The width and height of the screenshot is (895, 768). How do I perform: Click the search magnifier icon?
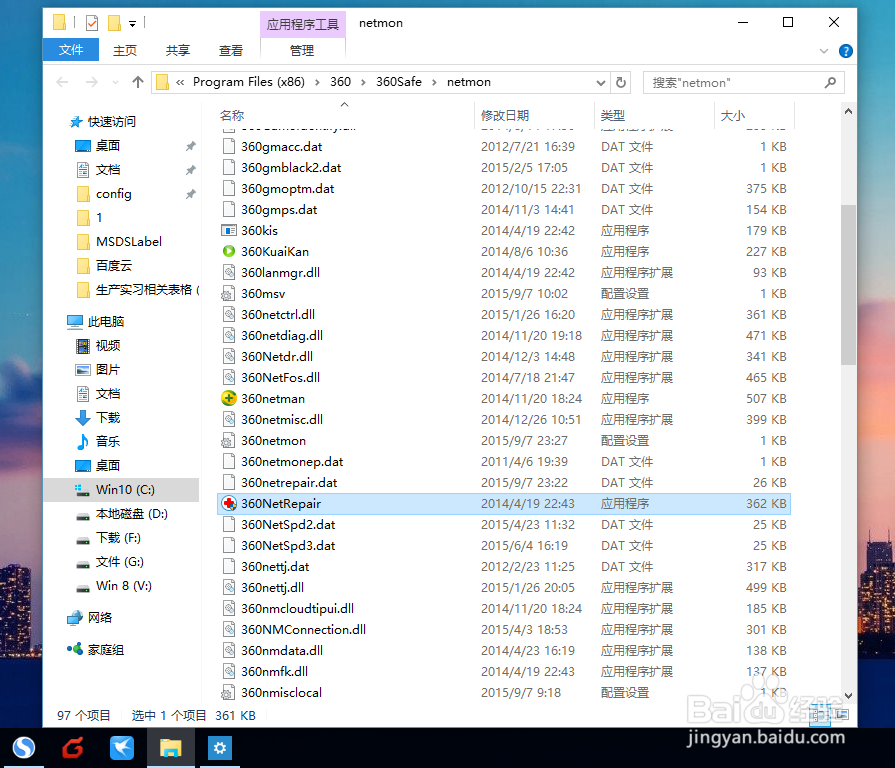click(831, 82)
